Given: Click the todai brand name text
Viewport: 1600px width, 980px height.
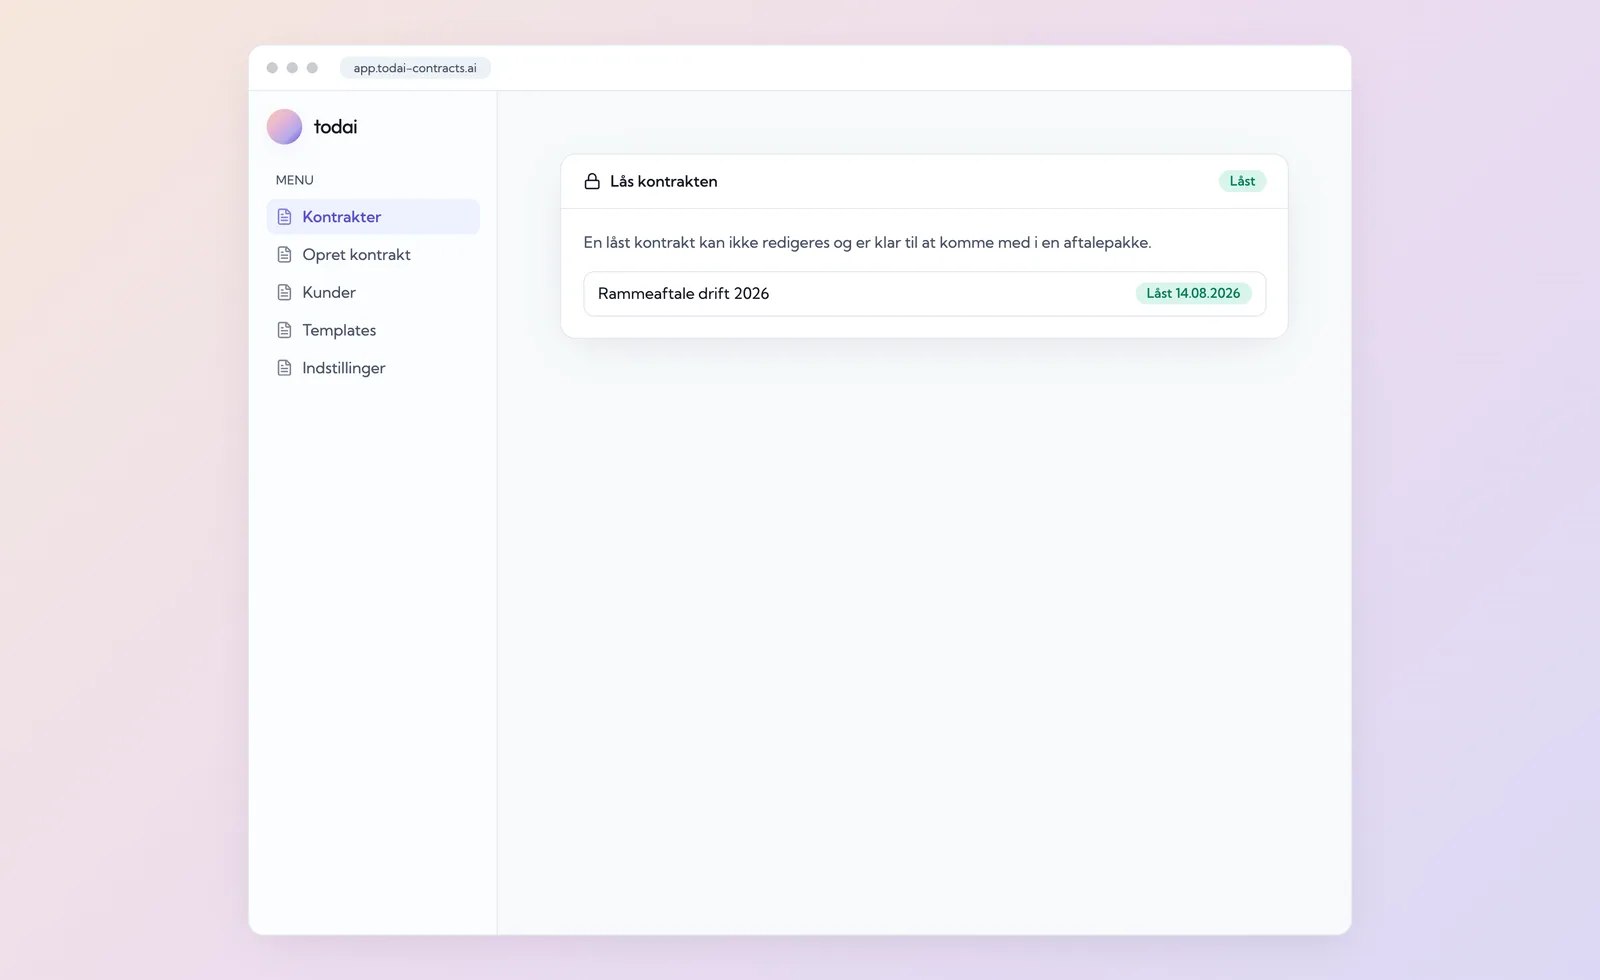Looking at the screenshot, I should [x=335, y=127].
